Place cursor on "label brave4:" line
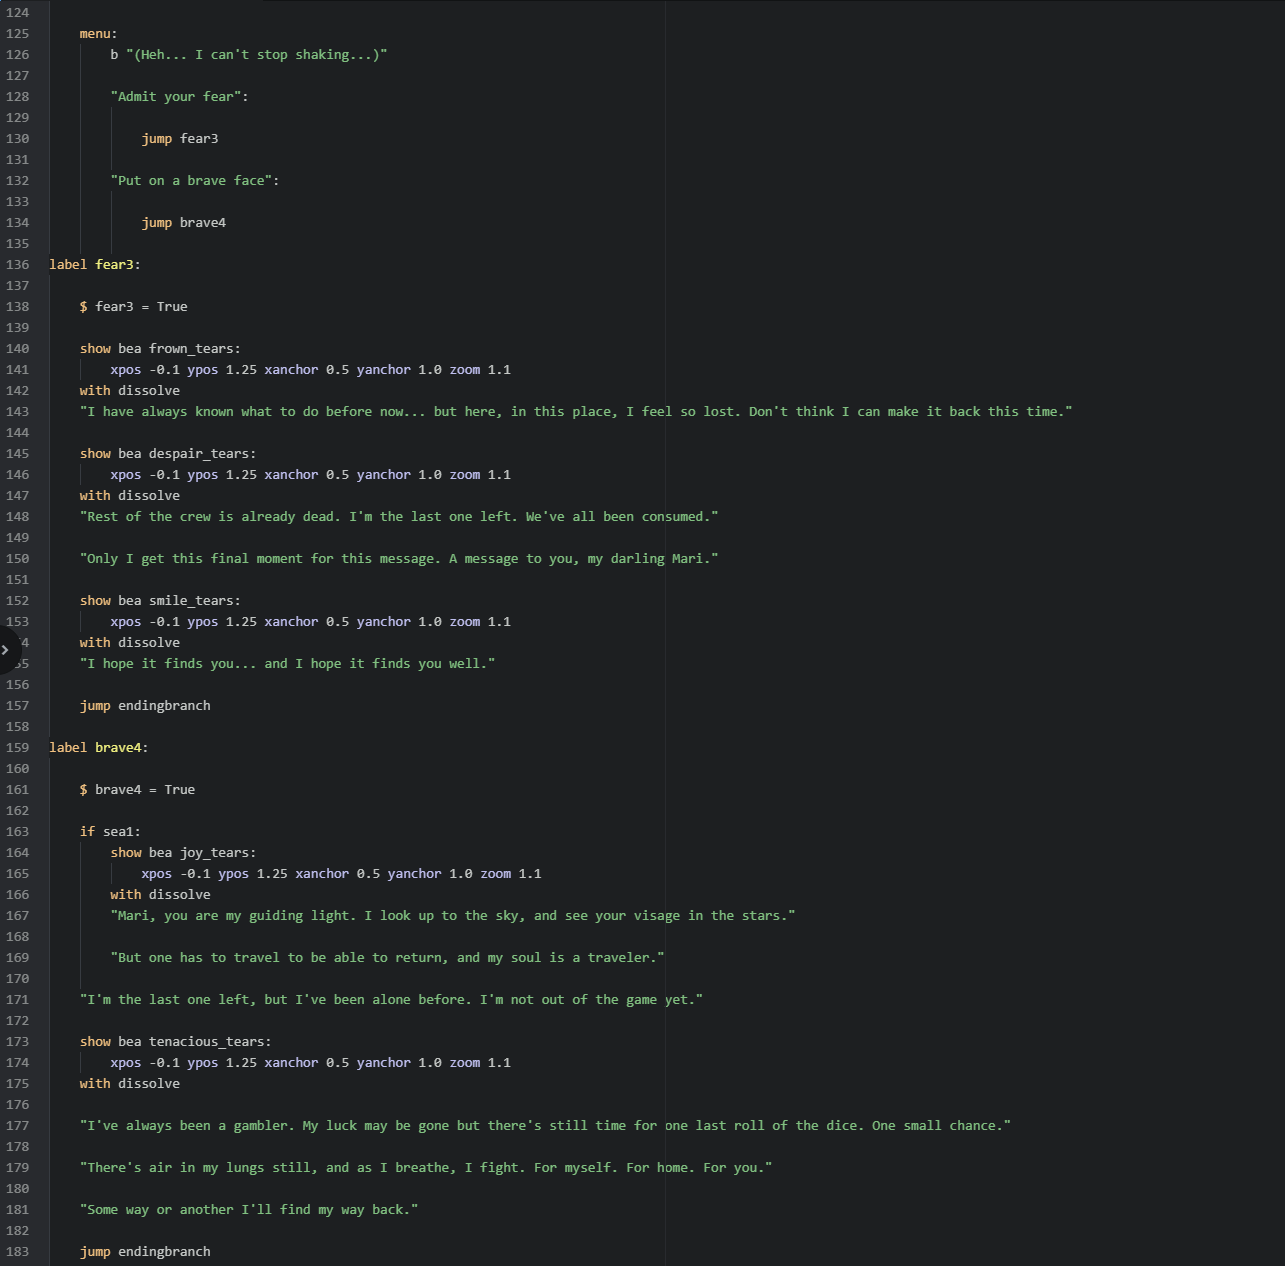 point(99,748)
